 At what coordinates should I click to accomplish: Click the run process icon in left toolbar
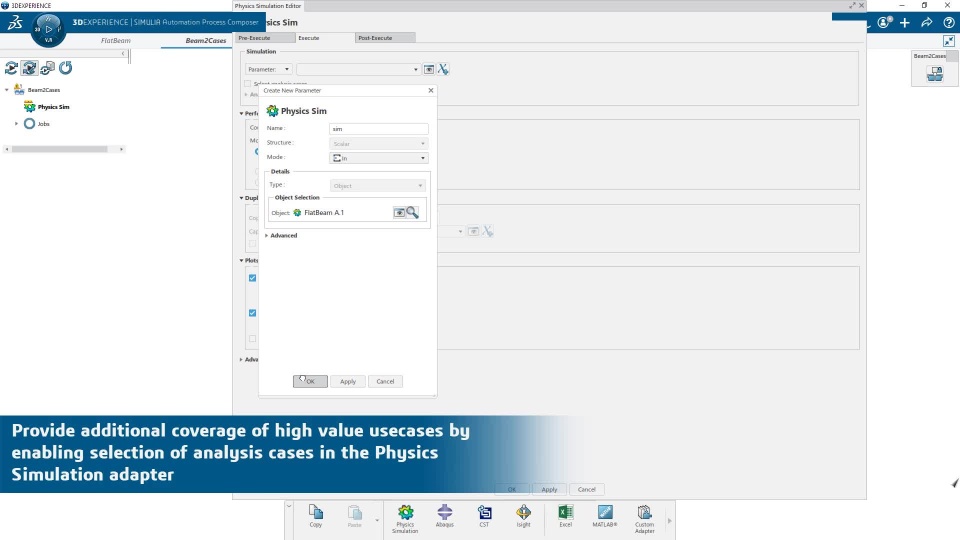click(11, 68)
